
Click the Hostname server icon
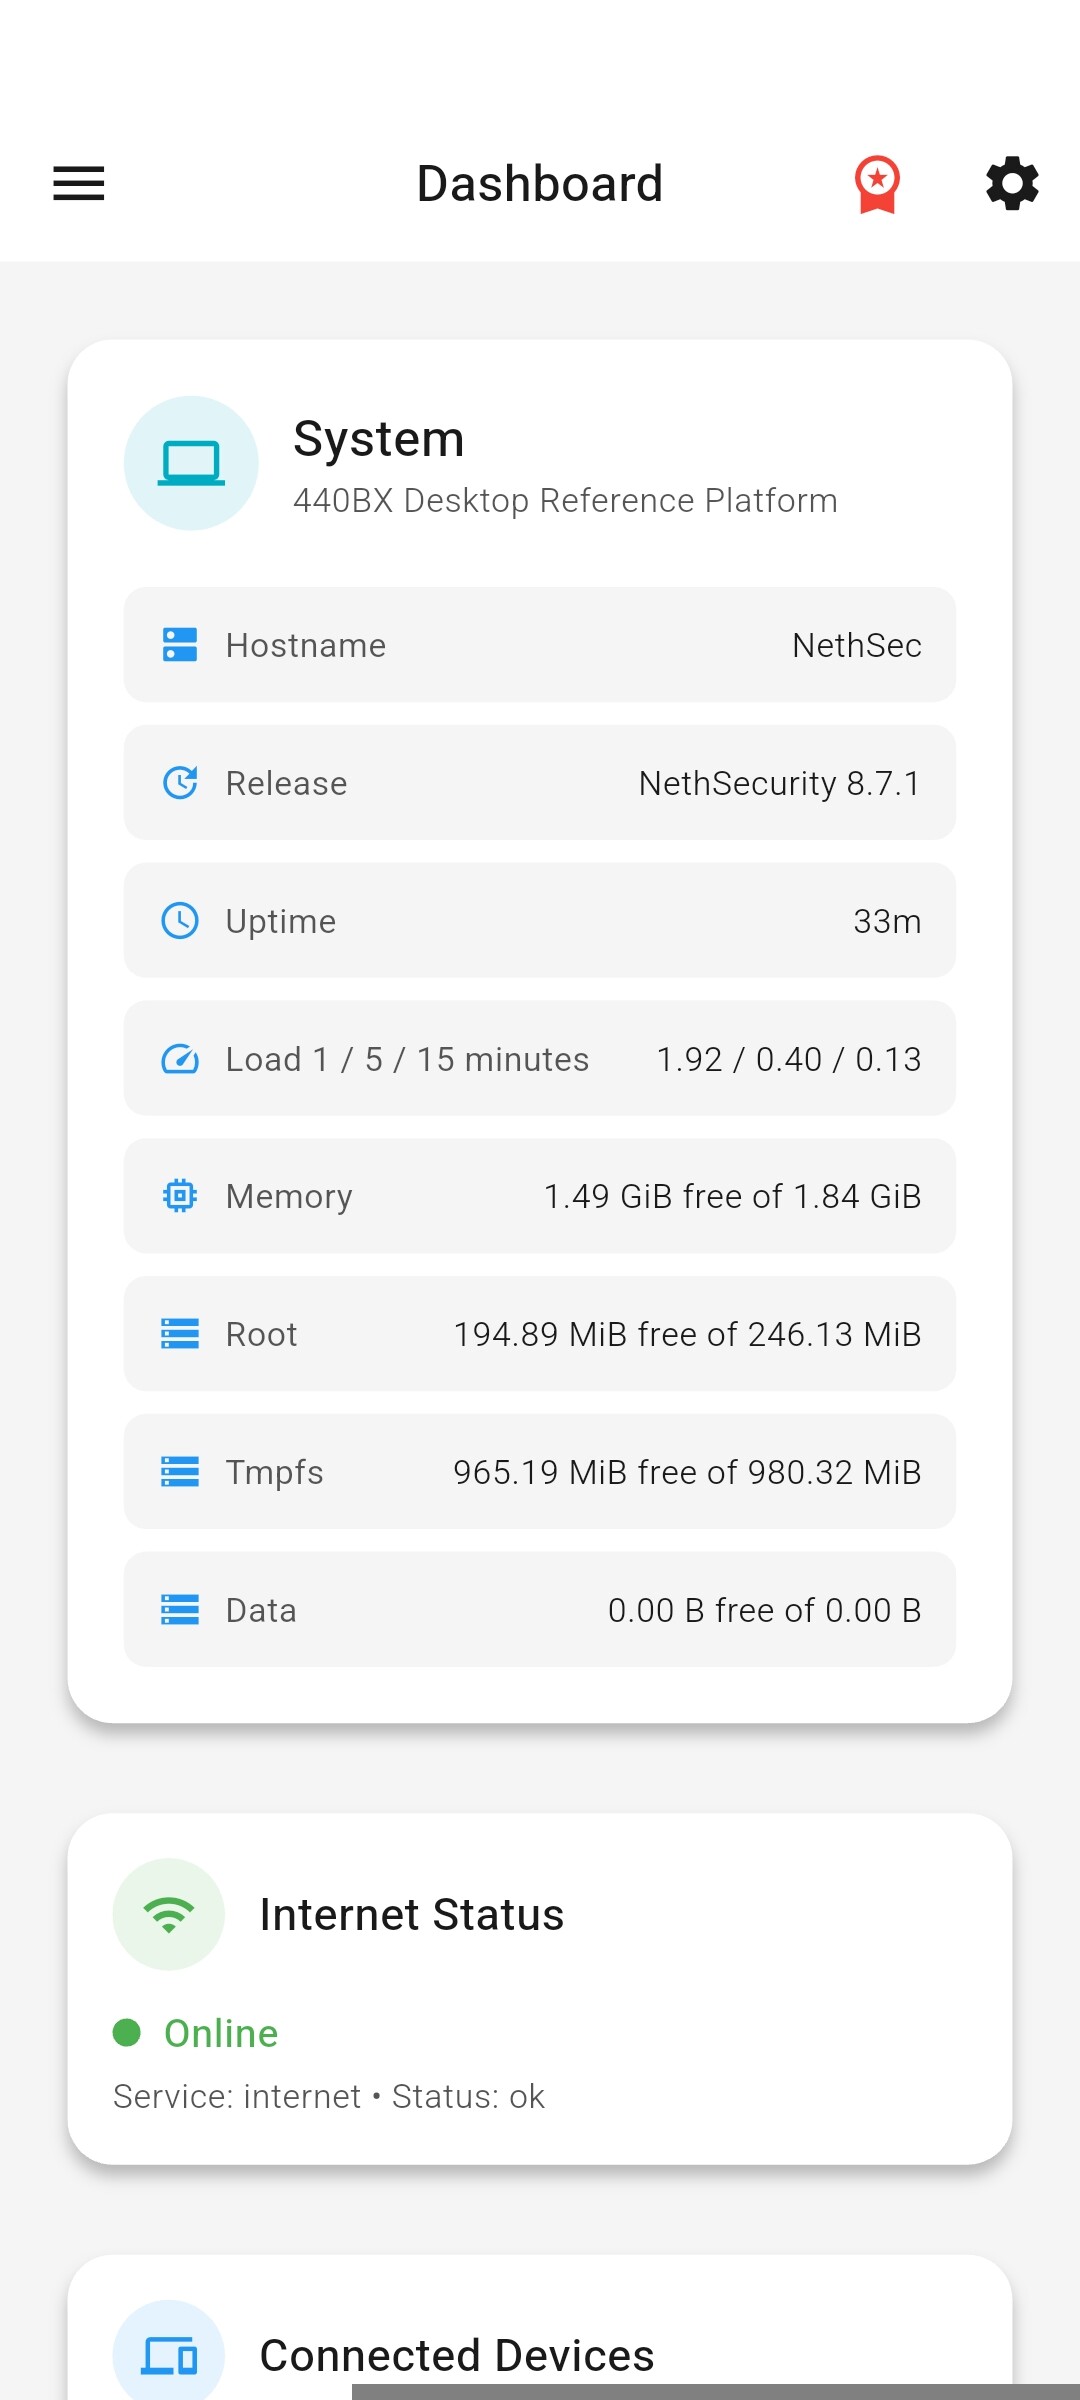tap(180, 645)
